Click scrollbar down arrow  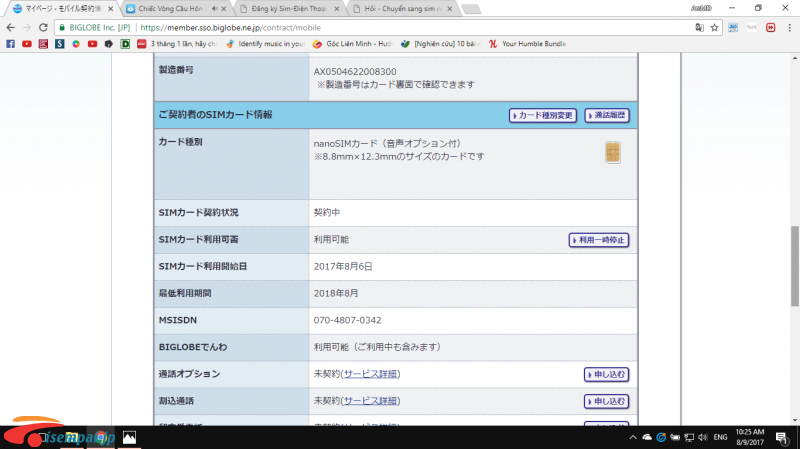click(795, 420)
